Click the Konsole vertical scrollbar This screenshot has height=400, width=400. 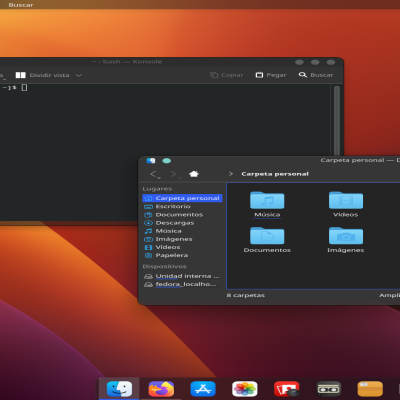[x=337, y=120]
